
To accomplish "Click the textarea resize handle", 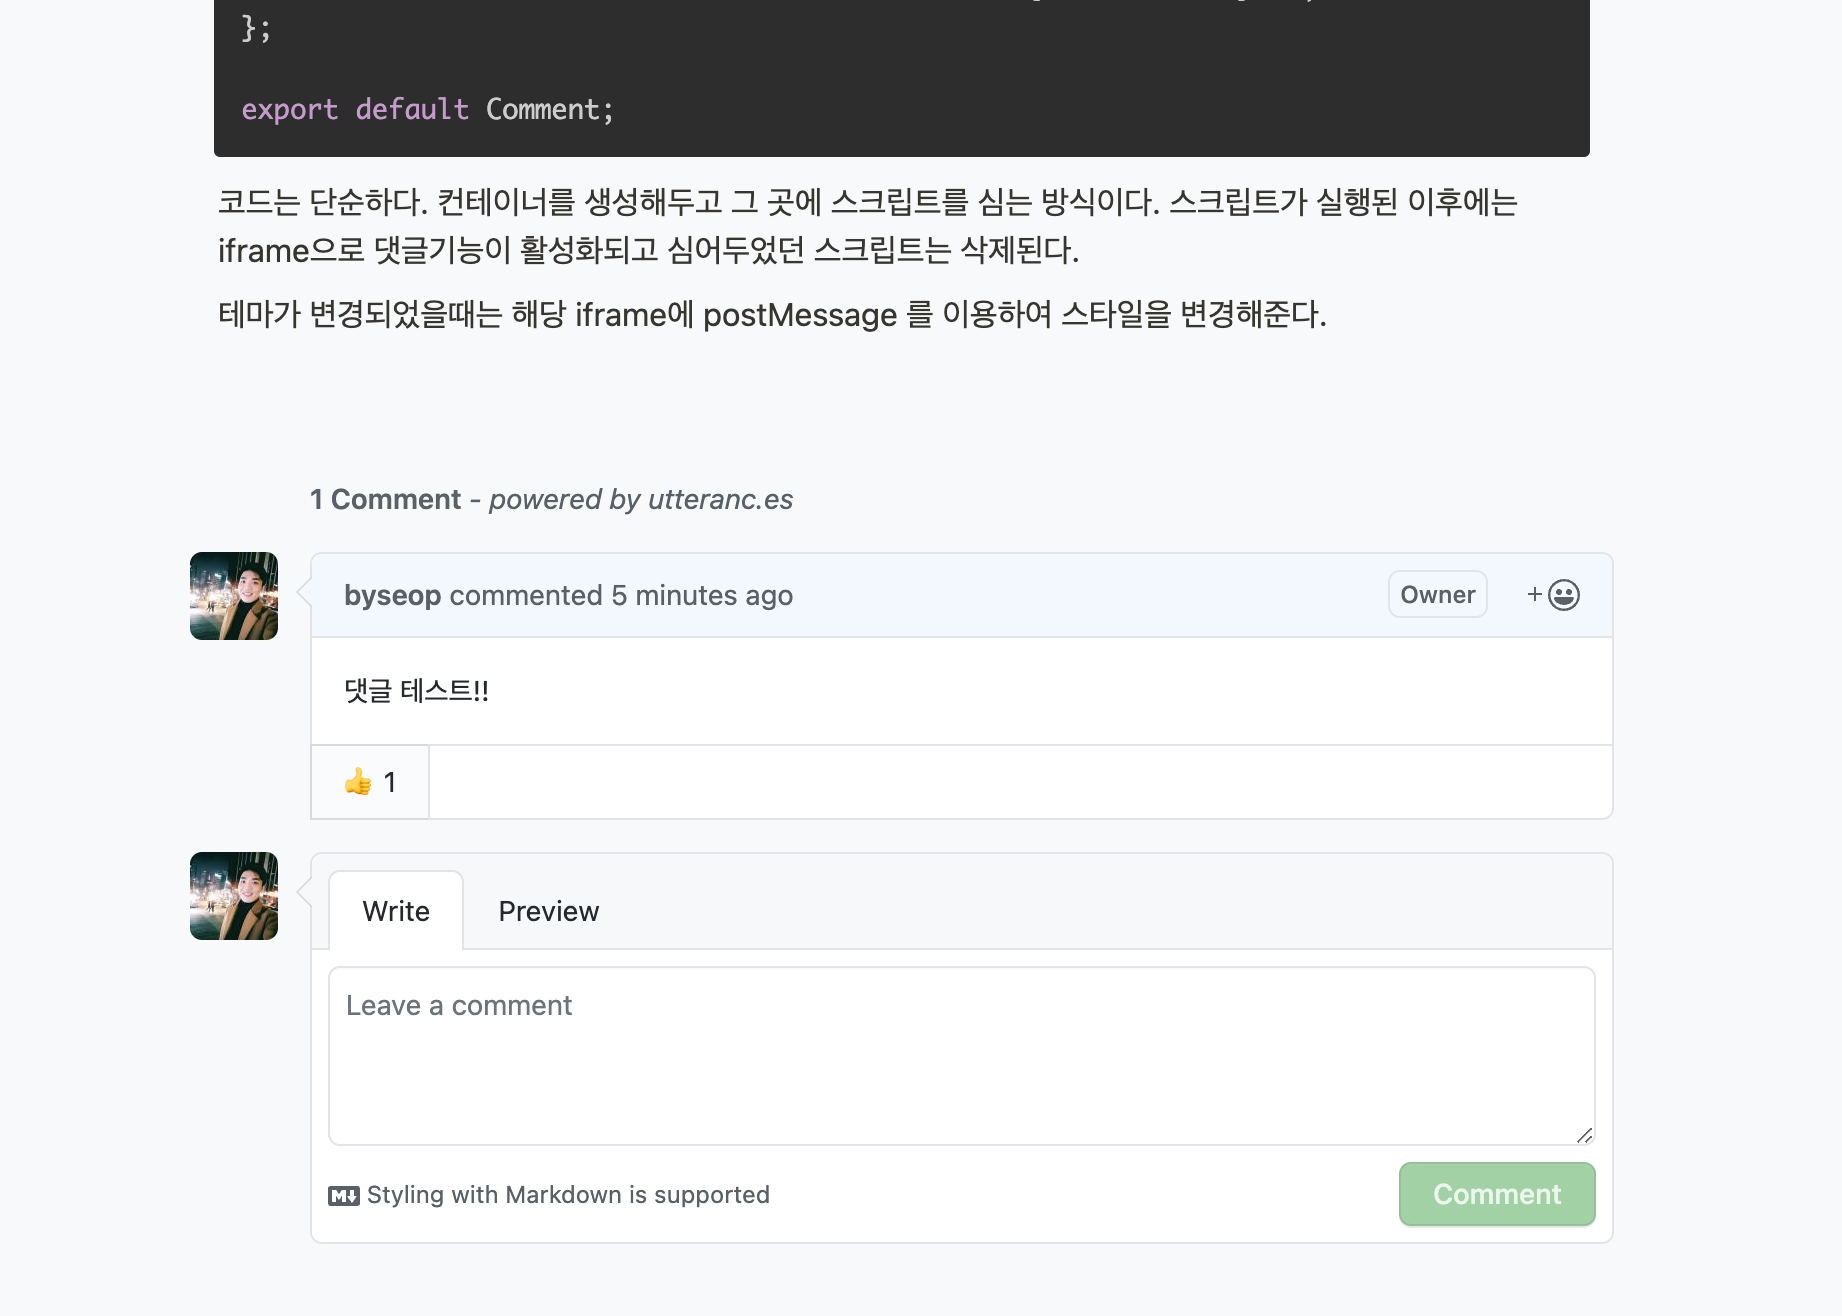I will [x=1586, y=1135].
